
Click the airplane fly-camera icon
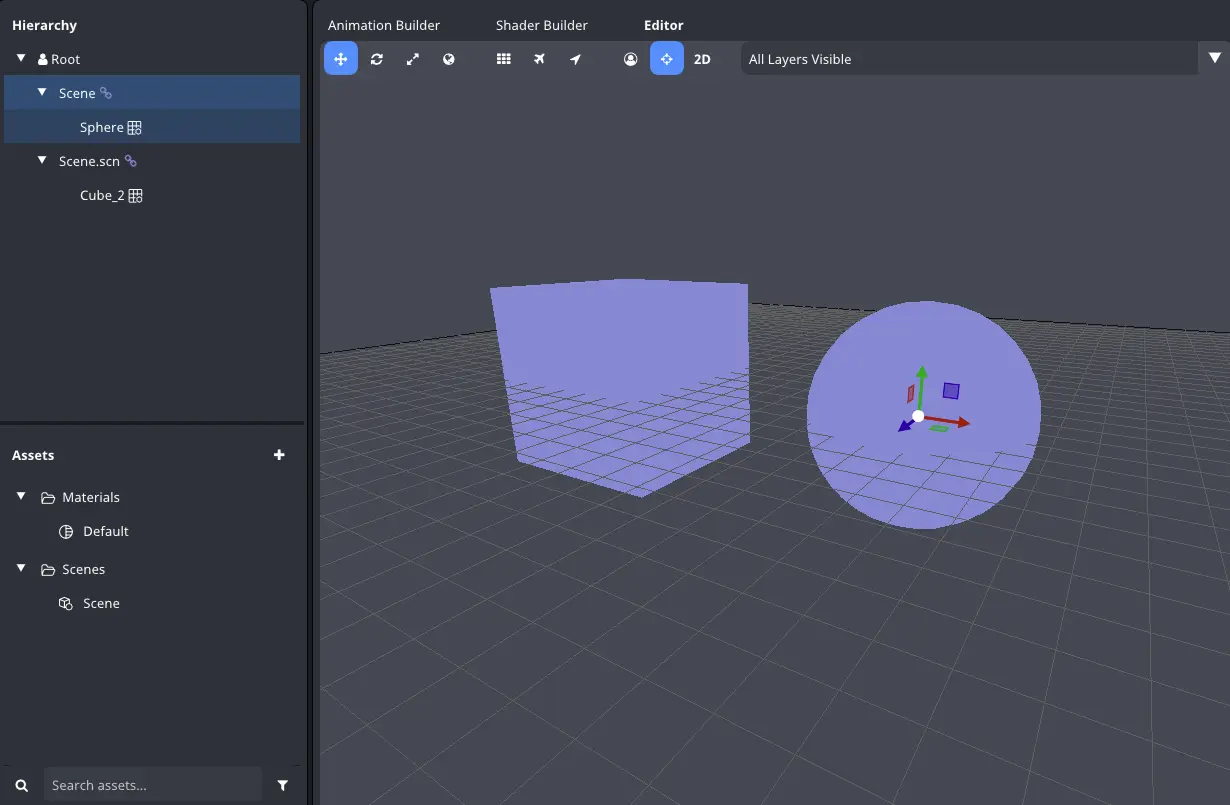click(539, 59)
